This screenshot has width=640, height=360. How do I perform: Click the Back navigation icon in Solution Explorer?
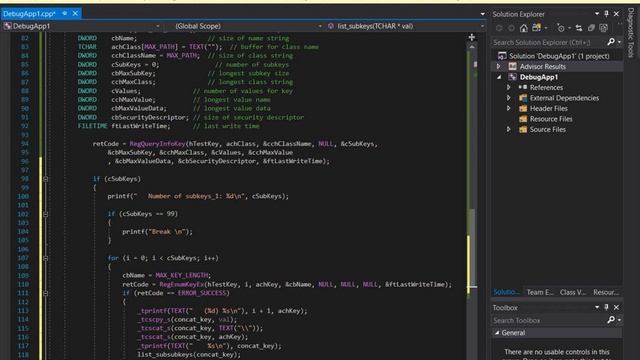tap(499, 28)
